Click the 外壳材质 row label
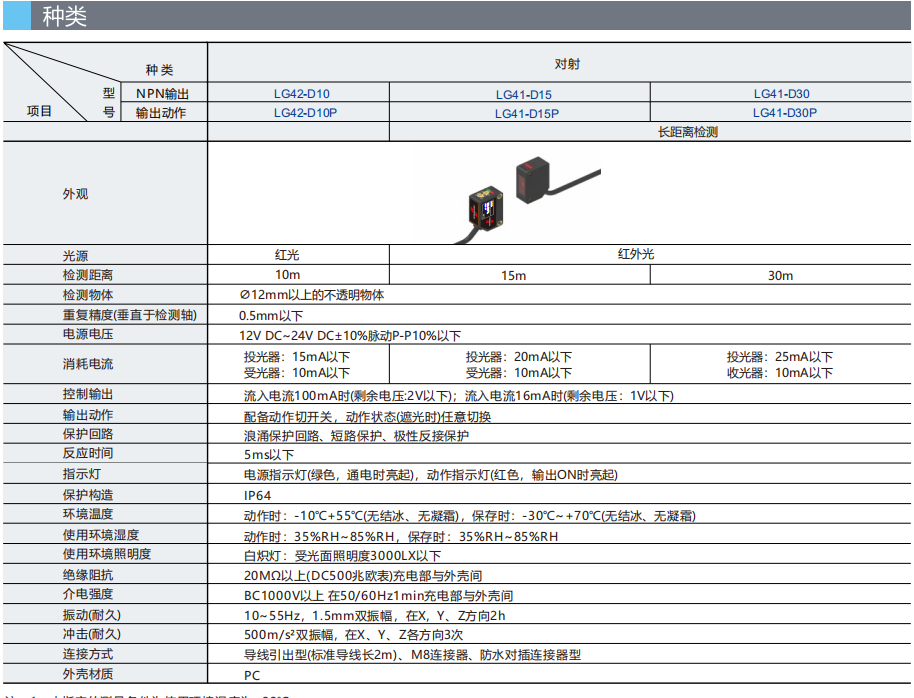The width and height of the screenshot is (914, 698). pos(88,674)
